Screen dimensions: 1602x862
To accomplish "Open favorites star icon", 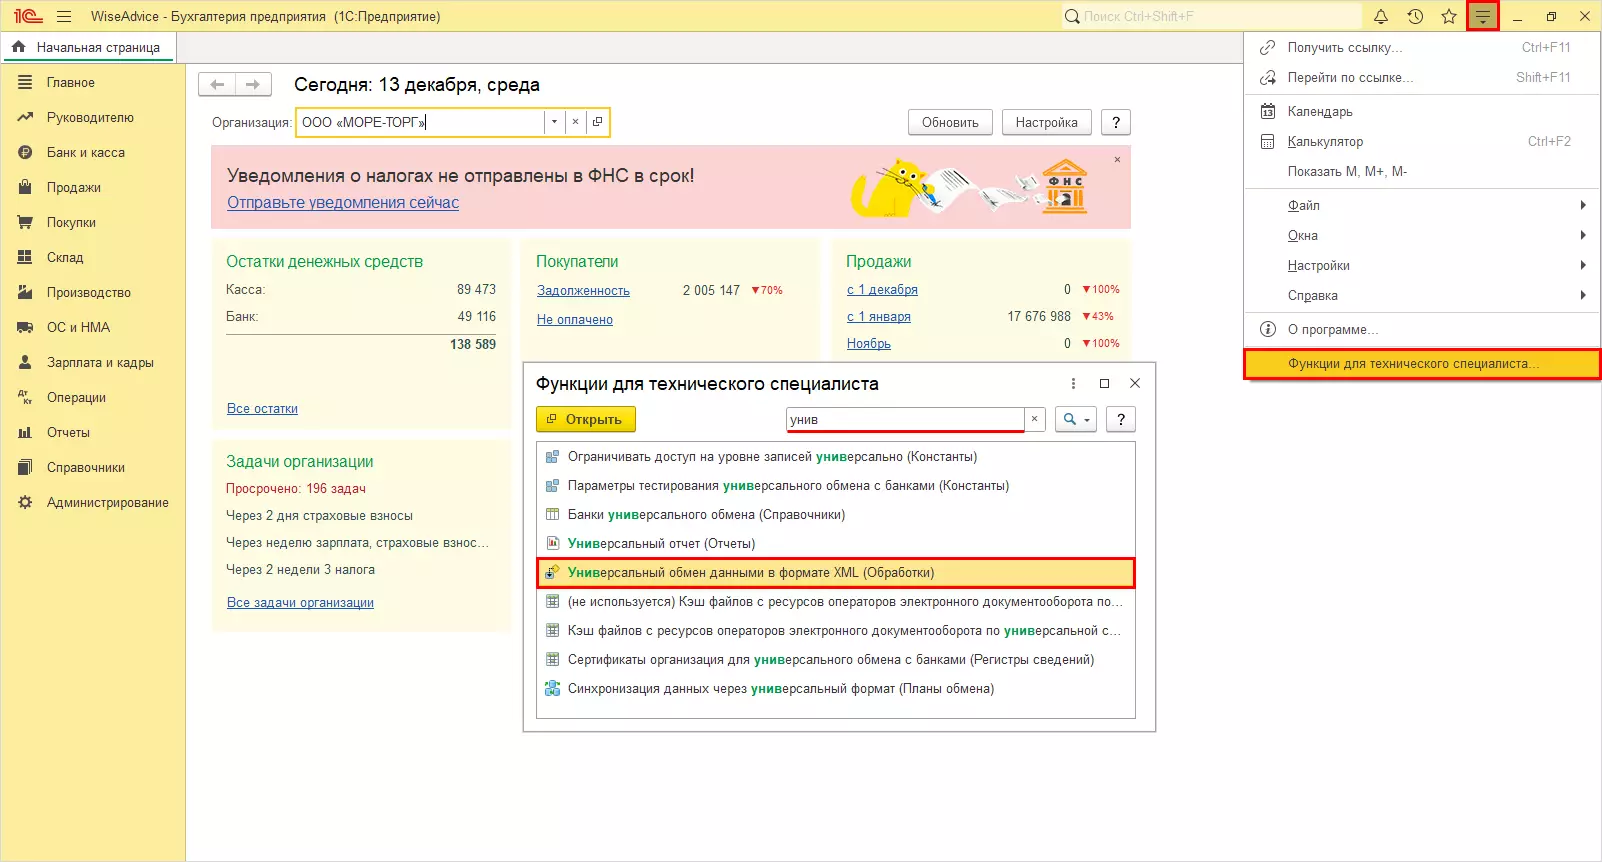I will coord(1449,16).
